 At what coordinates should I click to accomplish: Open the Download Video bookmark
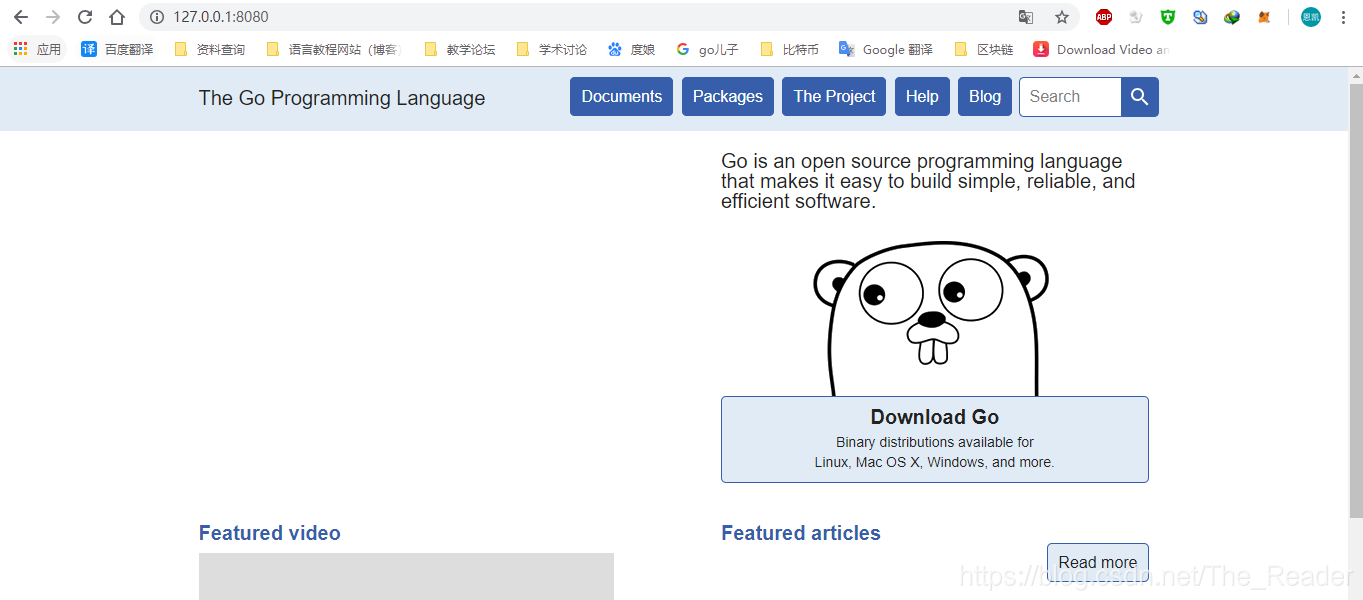point(1101,49)
